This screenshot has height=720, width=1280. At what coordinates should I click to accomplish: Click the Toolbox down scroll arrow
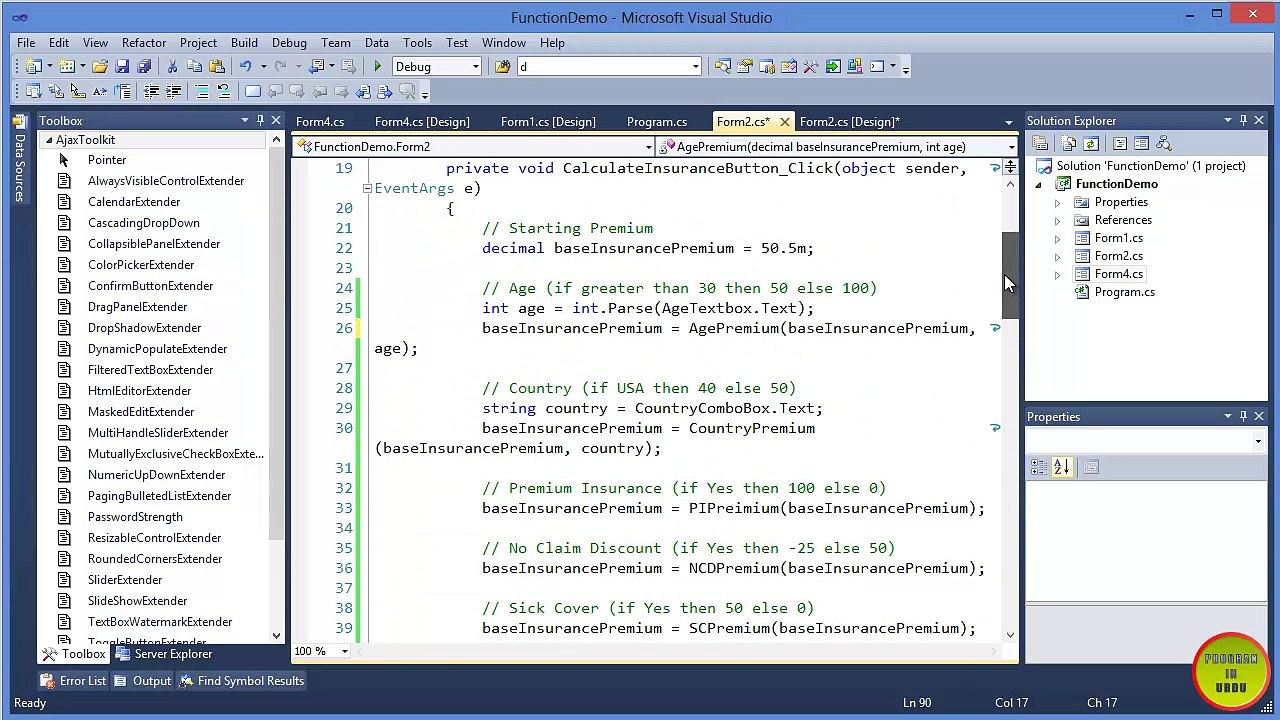pyautogui.click(x=276, y=635)
